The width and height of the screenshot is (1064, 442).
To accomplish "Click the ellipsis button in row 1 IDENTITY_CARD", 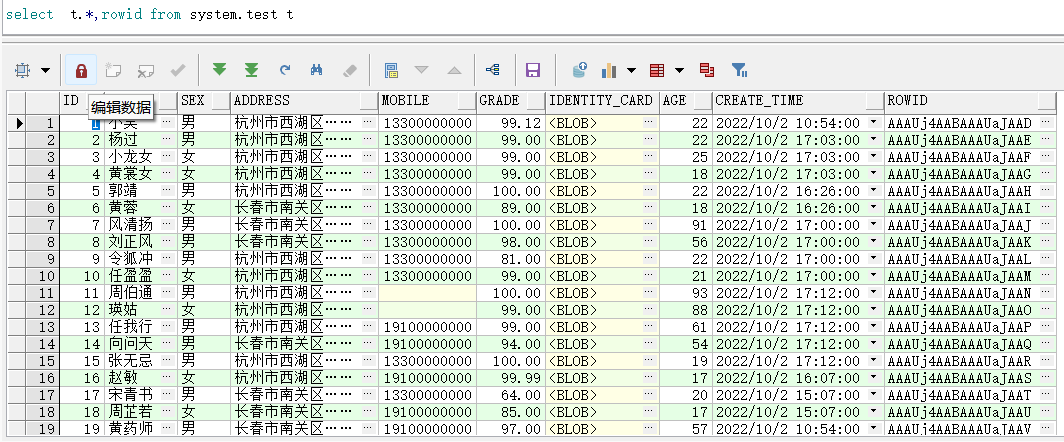I will click(x=648, y=123).
